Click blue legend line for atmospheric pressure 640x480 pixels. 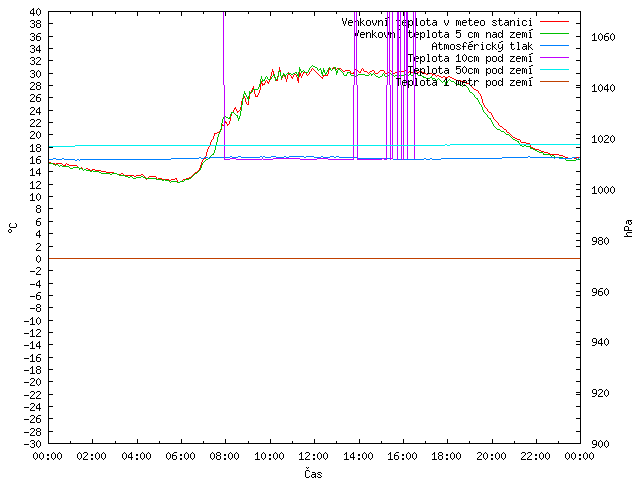[x=554, y=46]
